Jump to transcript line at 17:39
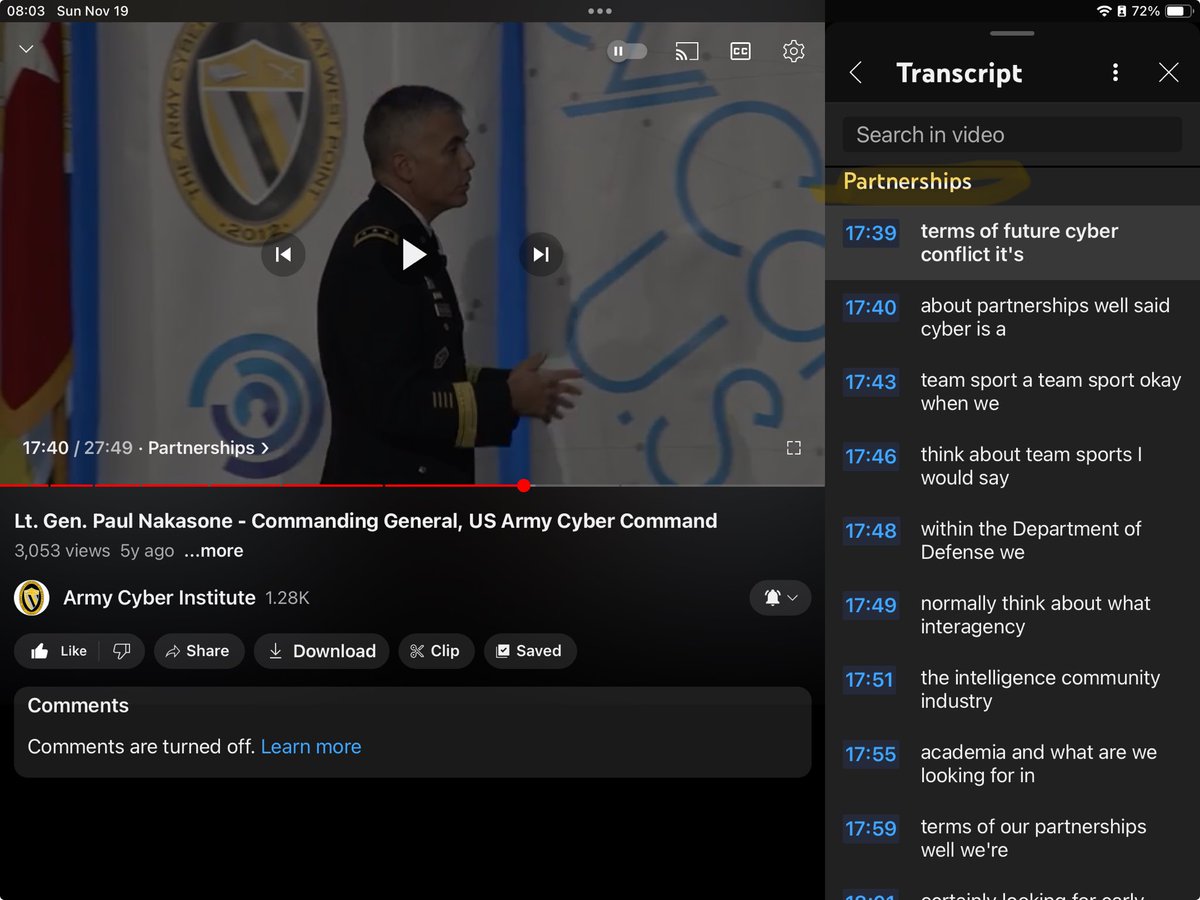 click(x=1012, y=243)
